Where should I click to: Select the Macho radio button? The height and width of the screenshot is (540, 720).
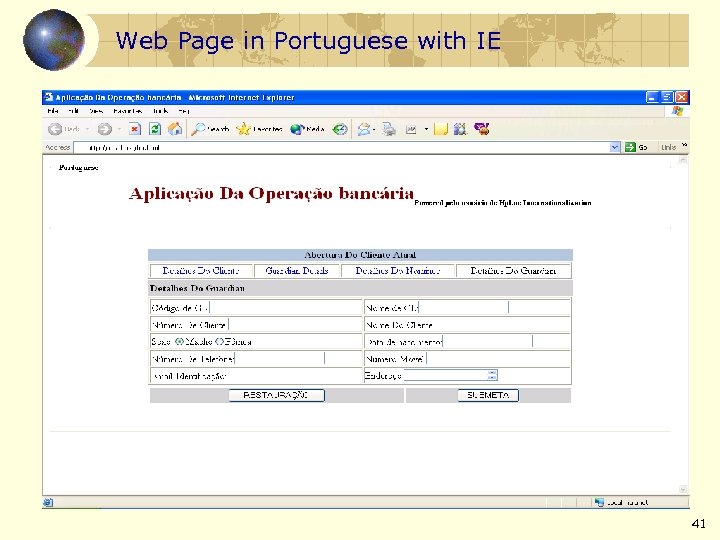(180, 341)
